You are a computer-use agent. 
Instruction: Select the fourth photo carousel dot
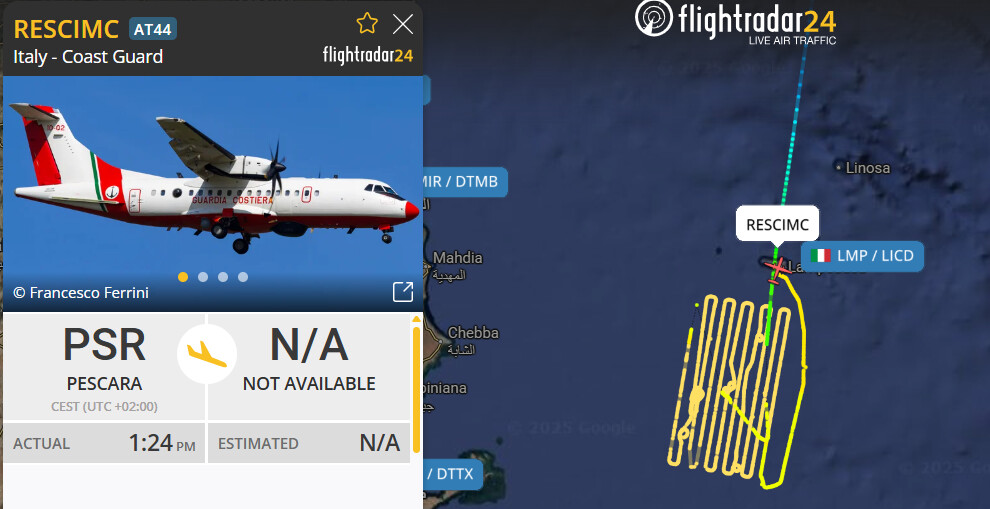click(x=243, y=277)
